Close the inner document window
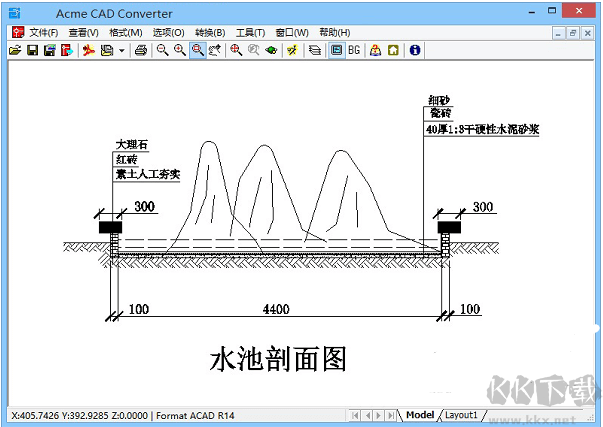Image resolution: width=603 pixels, height=427 pixels. point(587,33)
